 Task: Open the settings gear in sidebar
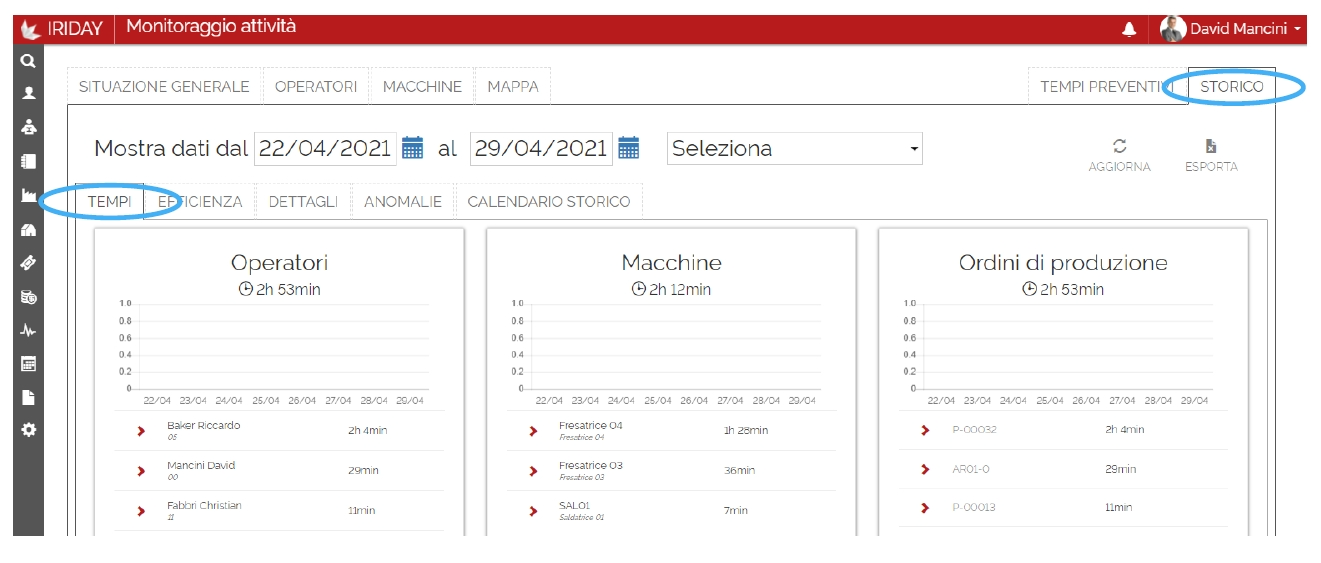pos(28,430)
